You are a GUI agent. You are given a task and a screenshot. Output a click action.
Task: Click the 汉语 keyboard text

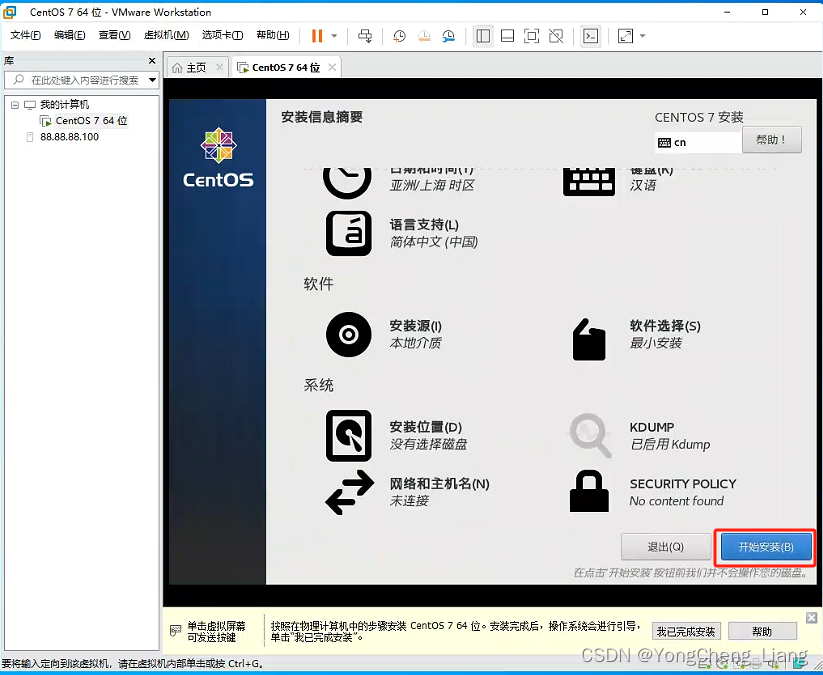(643, 185)
